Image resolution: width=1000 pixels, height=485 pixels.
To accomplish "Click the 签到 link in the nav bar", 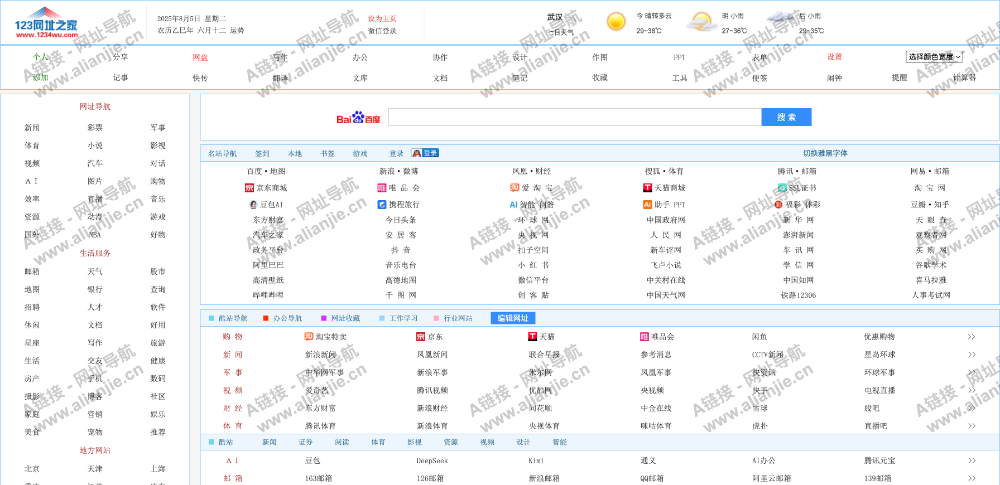I will tap(262, 154).
